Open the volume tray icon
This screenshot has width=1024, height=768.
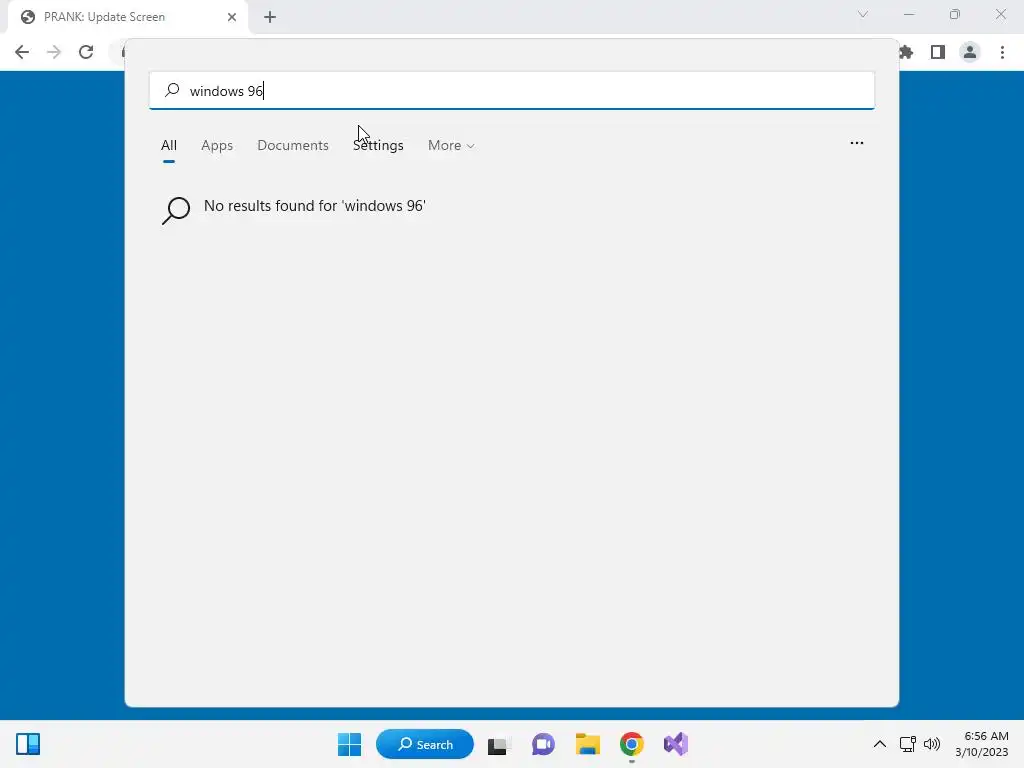(x=932, y=744)
